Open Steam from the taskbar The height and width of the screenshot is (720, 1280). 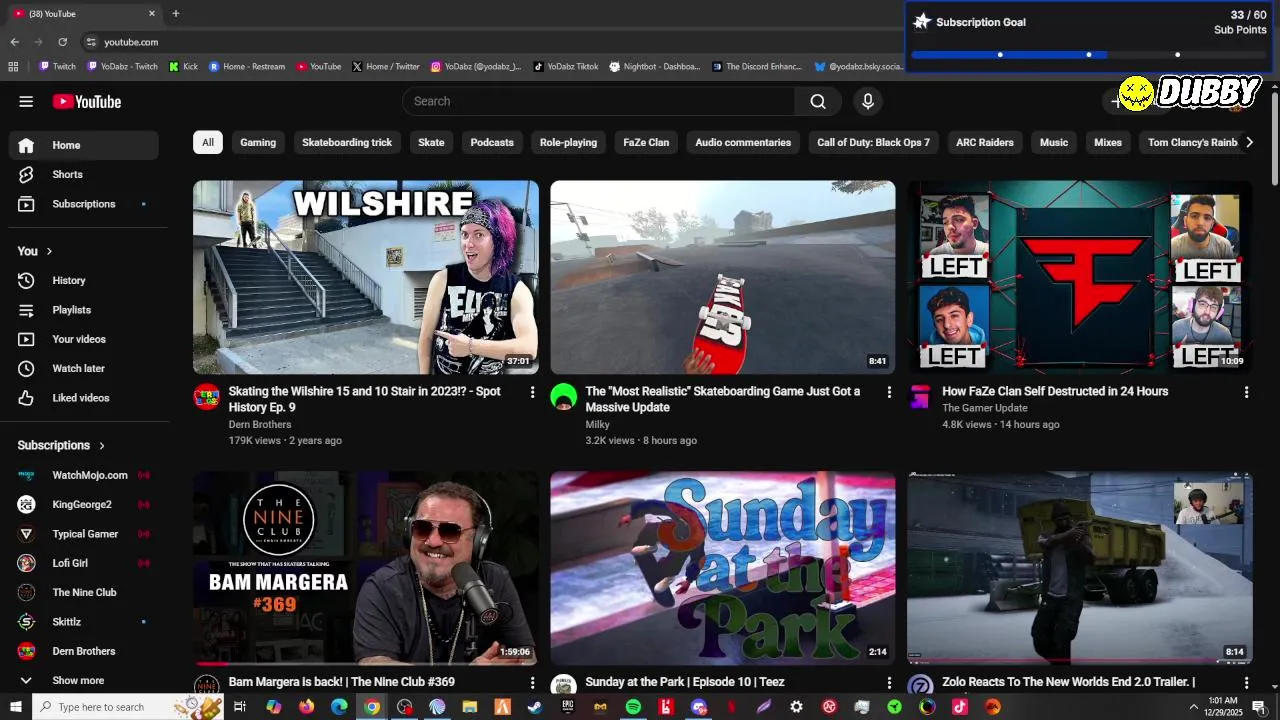(535, 707)
